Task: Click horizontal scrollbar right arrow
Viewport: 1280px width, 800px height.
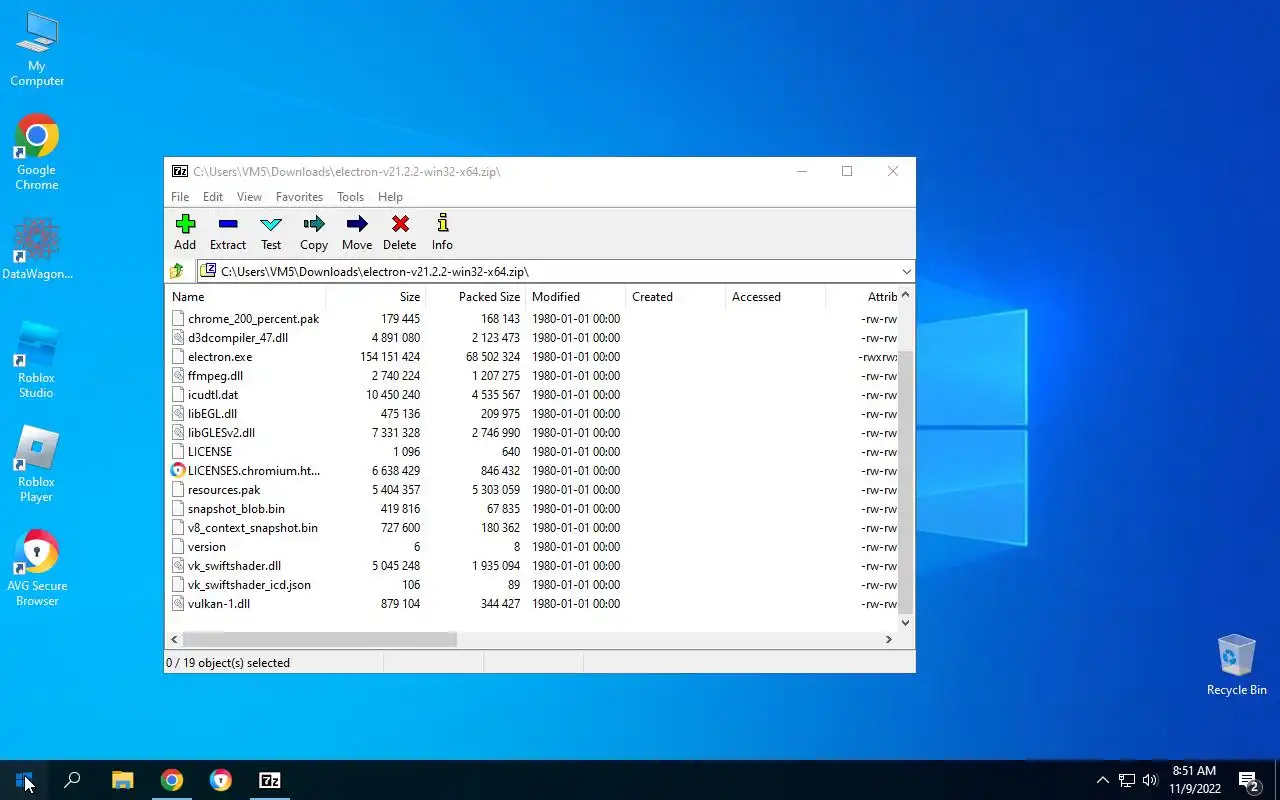Action: pos(889,639)
